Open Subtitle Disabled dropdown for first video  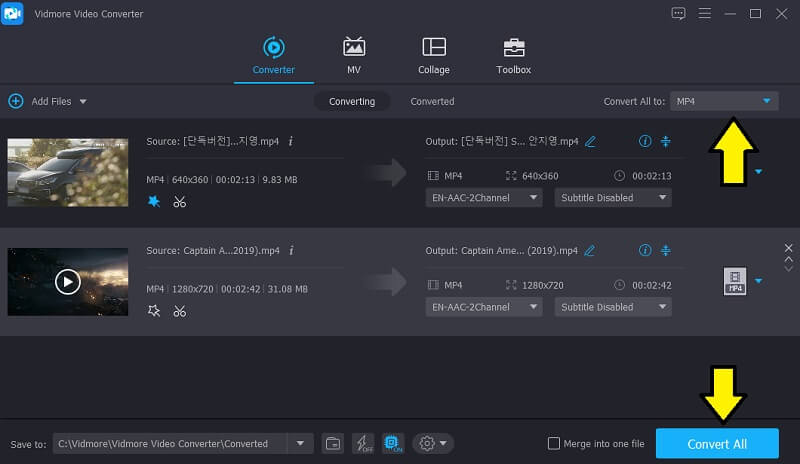(x=613, y=198)
